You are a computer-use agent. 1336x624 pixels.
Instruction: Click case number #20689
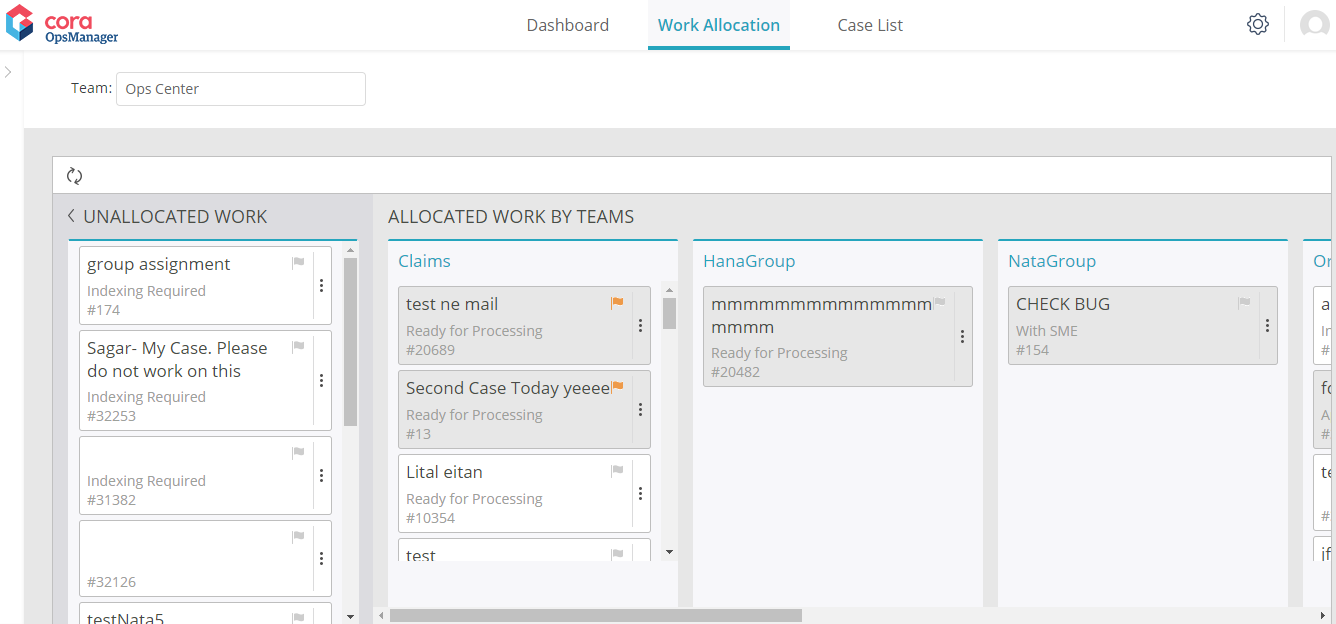[x=430, y=350]
